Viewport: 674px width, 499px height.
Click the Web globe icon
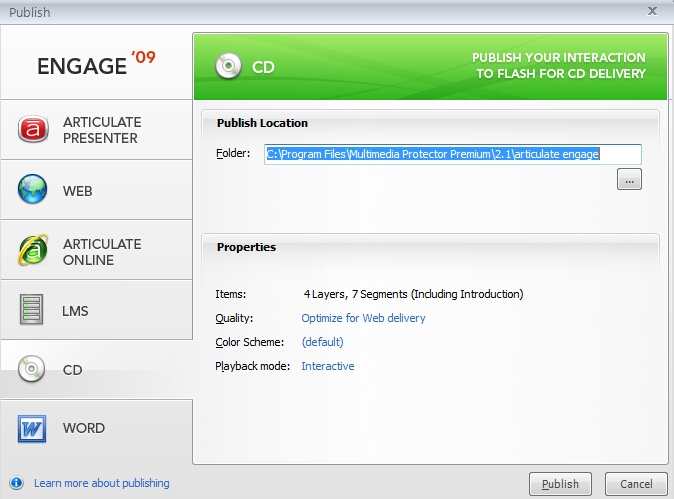click(x=33, y=190)
